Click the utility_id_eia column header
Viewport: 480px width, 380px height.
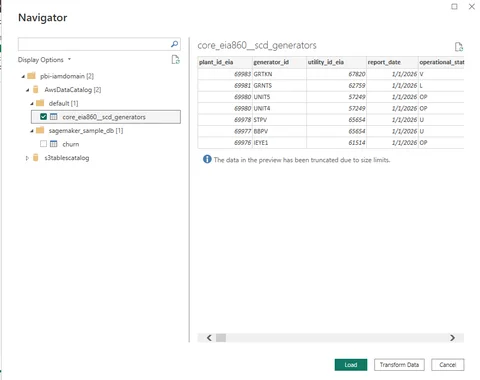(336, 62)
